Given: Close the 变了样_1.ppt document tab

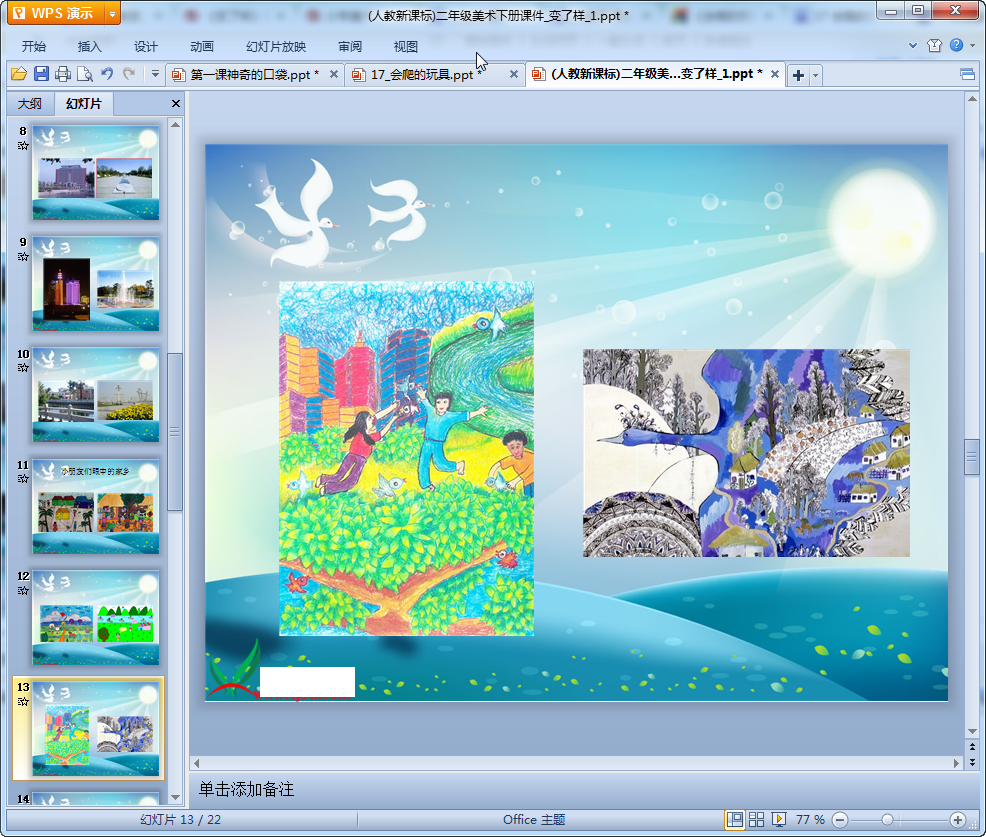Looking at the screenshot, I should click(775, 74).
